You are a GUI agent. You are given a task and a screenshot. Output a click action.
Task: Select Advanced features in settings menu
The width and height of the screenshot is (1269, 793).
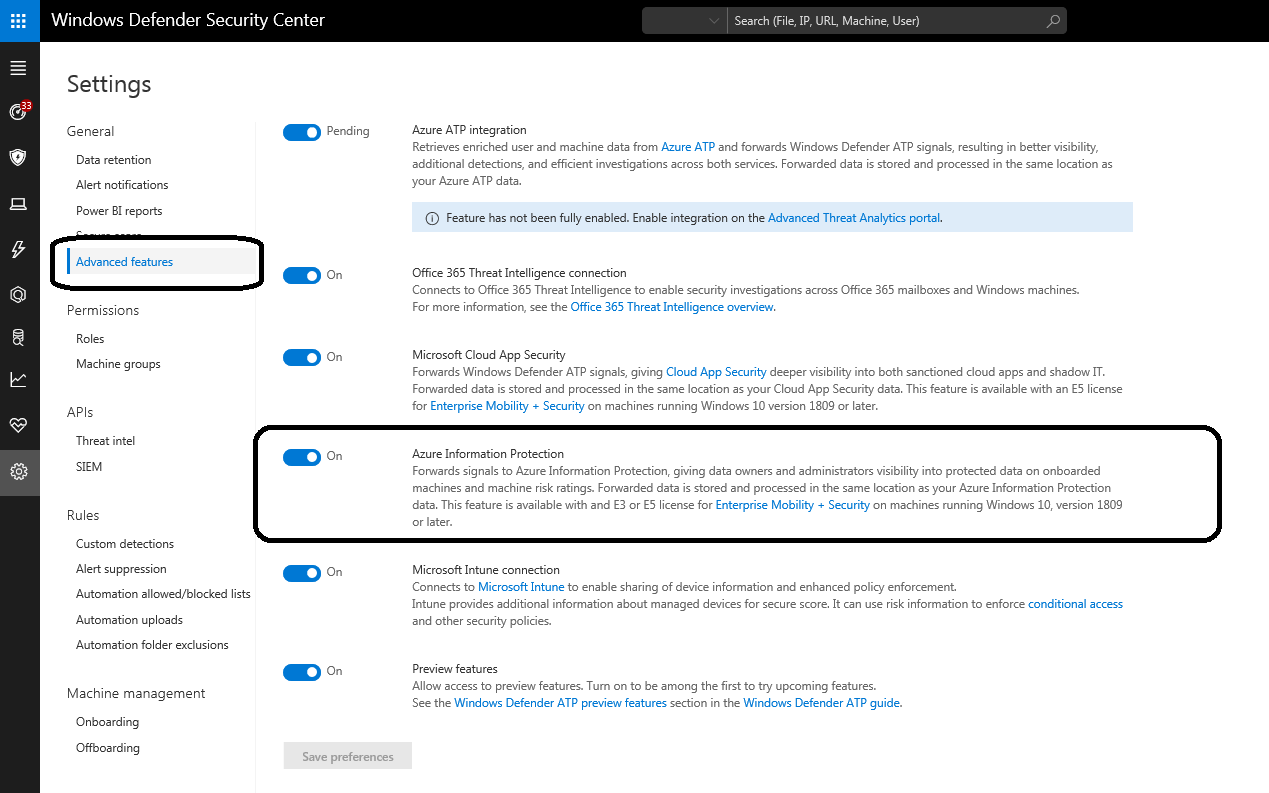(125, 262)
